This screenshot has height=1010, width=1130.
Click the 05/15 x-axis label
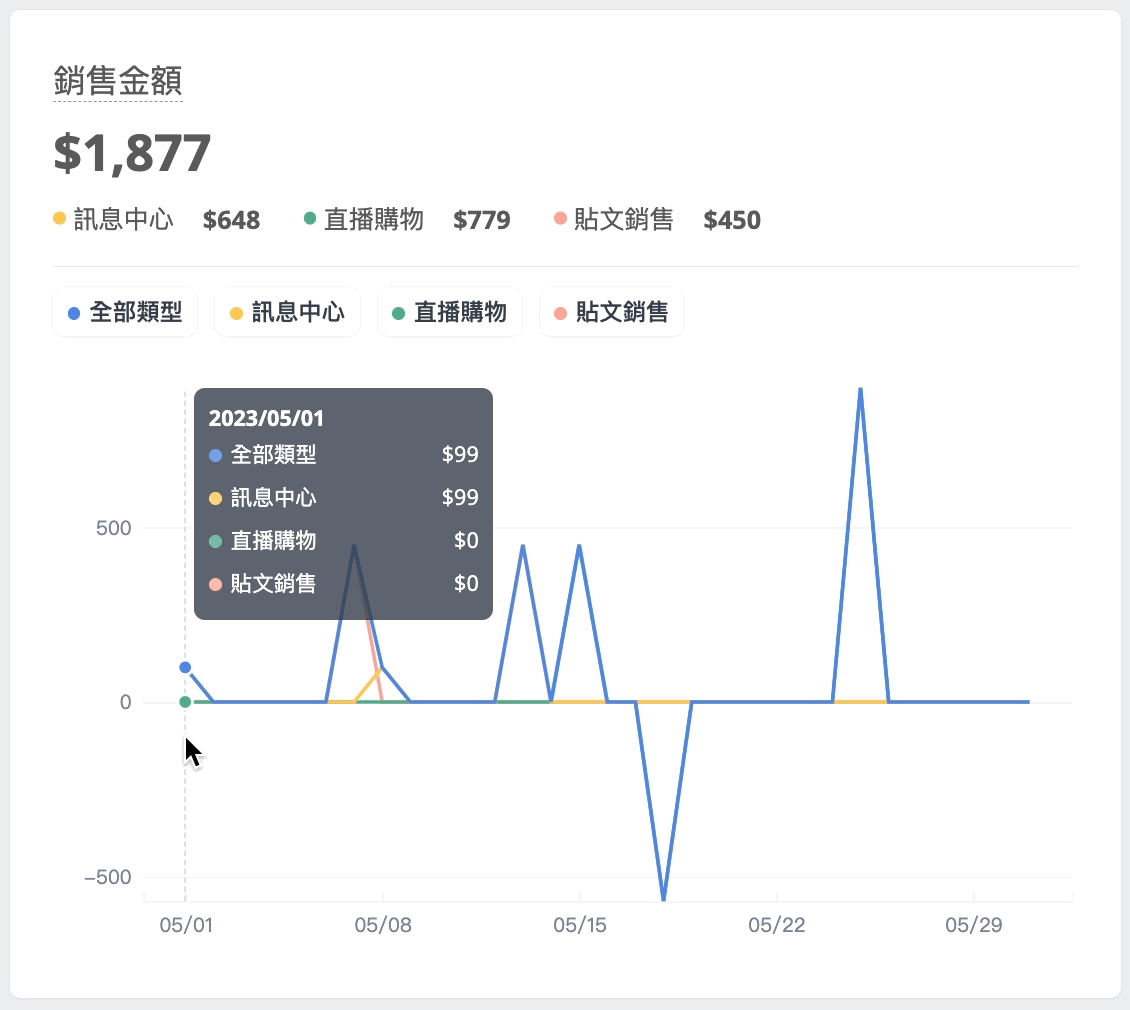pos(579,925)
